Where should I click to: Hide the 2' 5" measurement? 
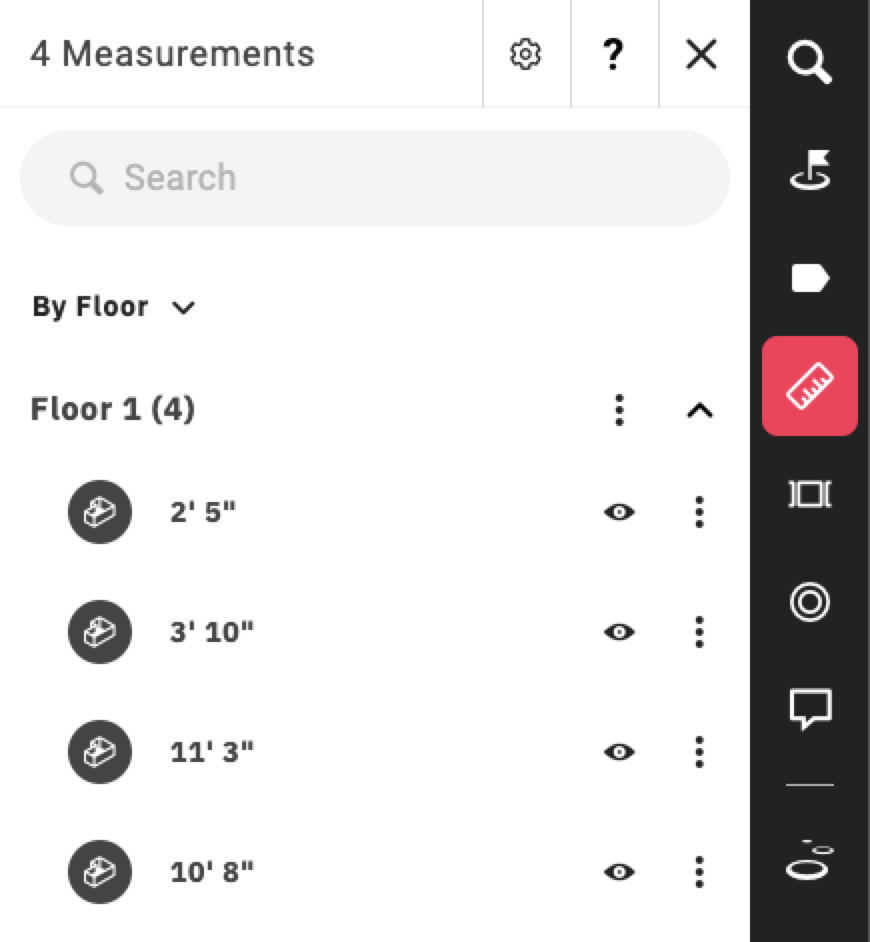click(x=619, y=512)
